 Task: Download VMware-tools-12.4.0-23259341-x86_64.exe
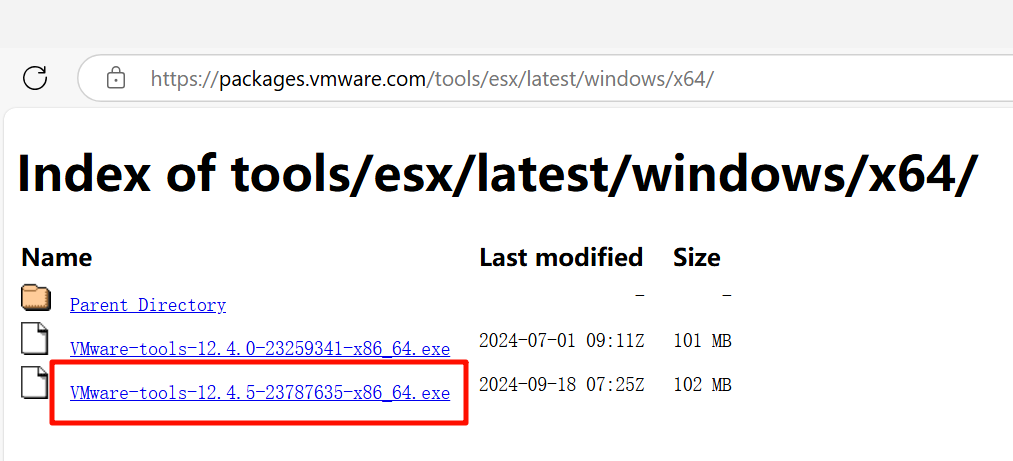coord(260,349)
